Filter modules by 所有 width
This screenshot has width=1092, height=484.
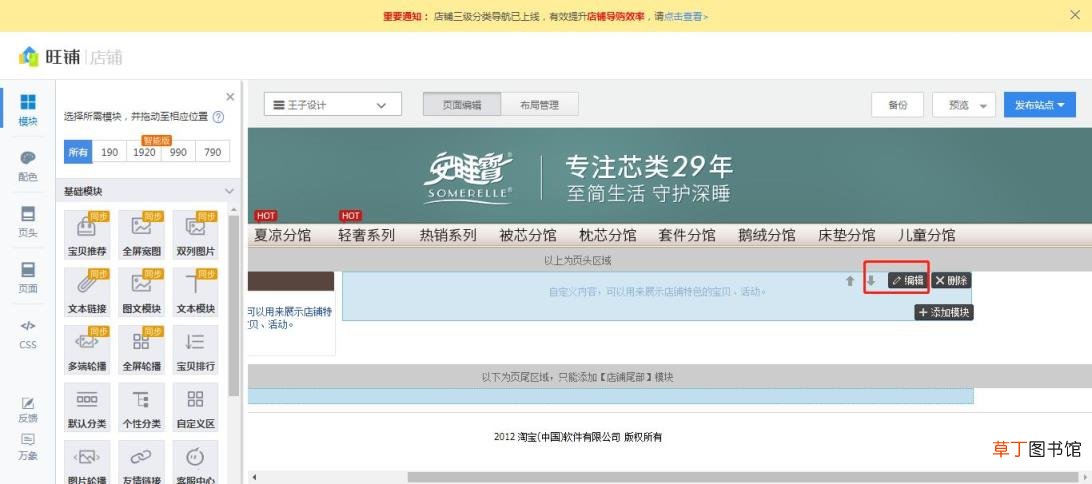tap(78, 152)
